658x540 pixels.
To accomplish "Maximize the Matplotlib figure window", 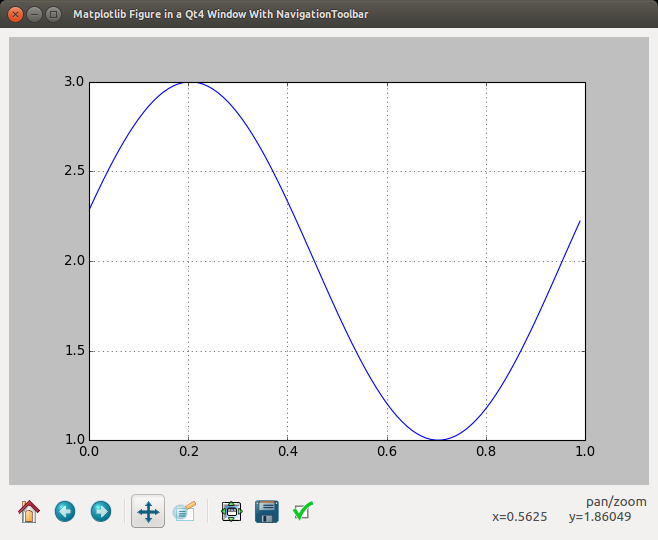I will tap(53, 14).
